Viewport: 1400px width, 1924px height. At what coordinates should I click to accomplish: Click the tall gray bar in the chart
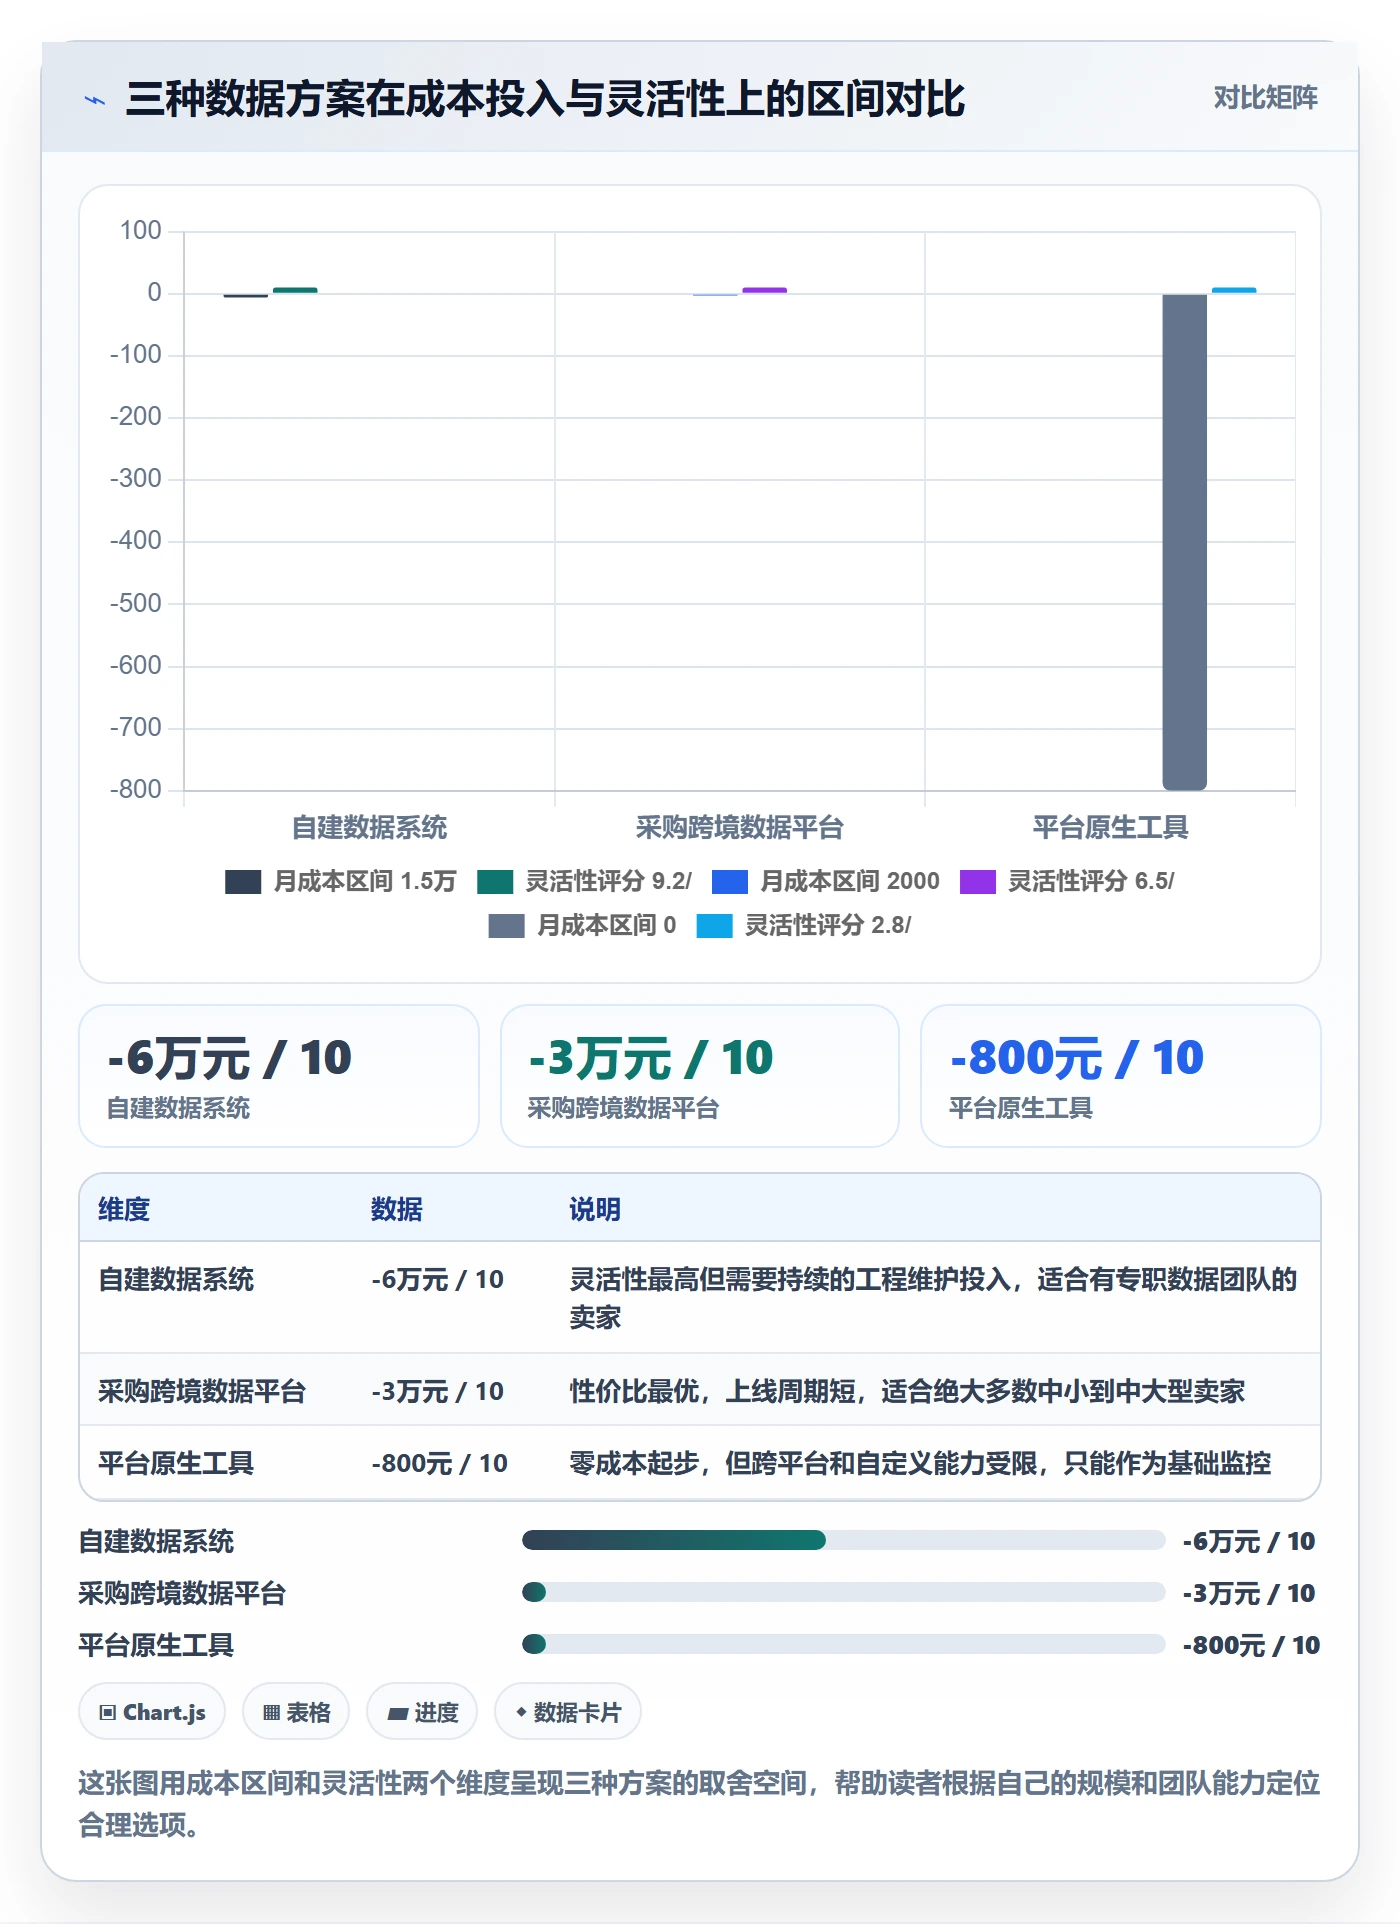[1184, 542]
